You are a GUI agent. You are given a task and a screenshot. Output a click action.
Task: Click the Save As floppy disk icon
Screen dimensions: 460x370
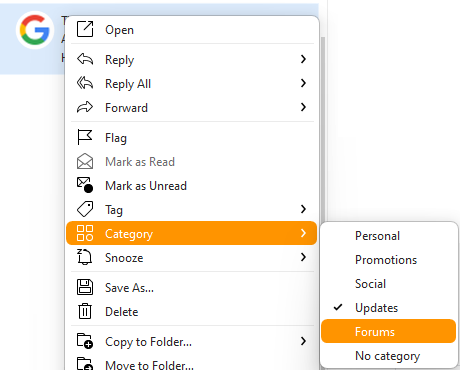pos(85,287)
